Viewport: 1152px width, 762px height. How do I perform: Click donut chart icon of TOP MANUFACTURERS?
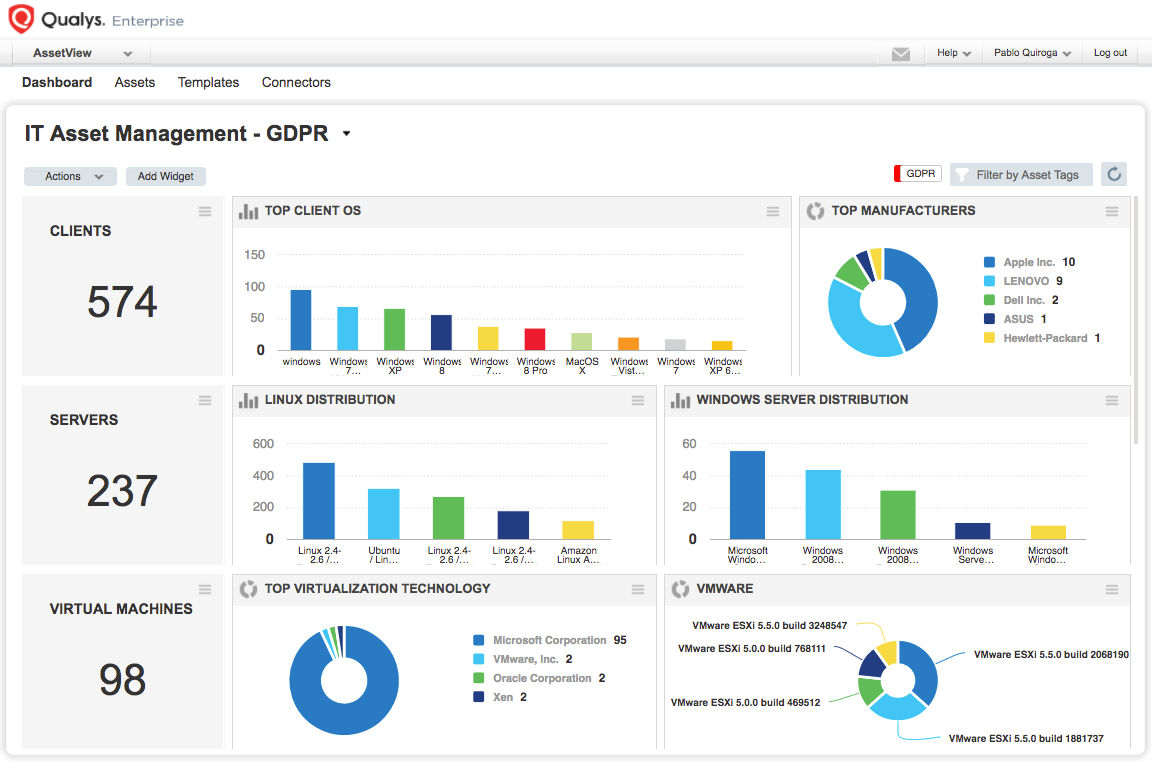click(x=816, y=212)
